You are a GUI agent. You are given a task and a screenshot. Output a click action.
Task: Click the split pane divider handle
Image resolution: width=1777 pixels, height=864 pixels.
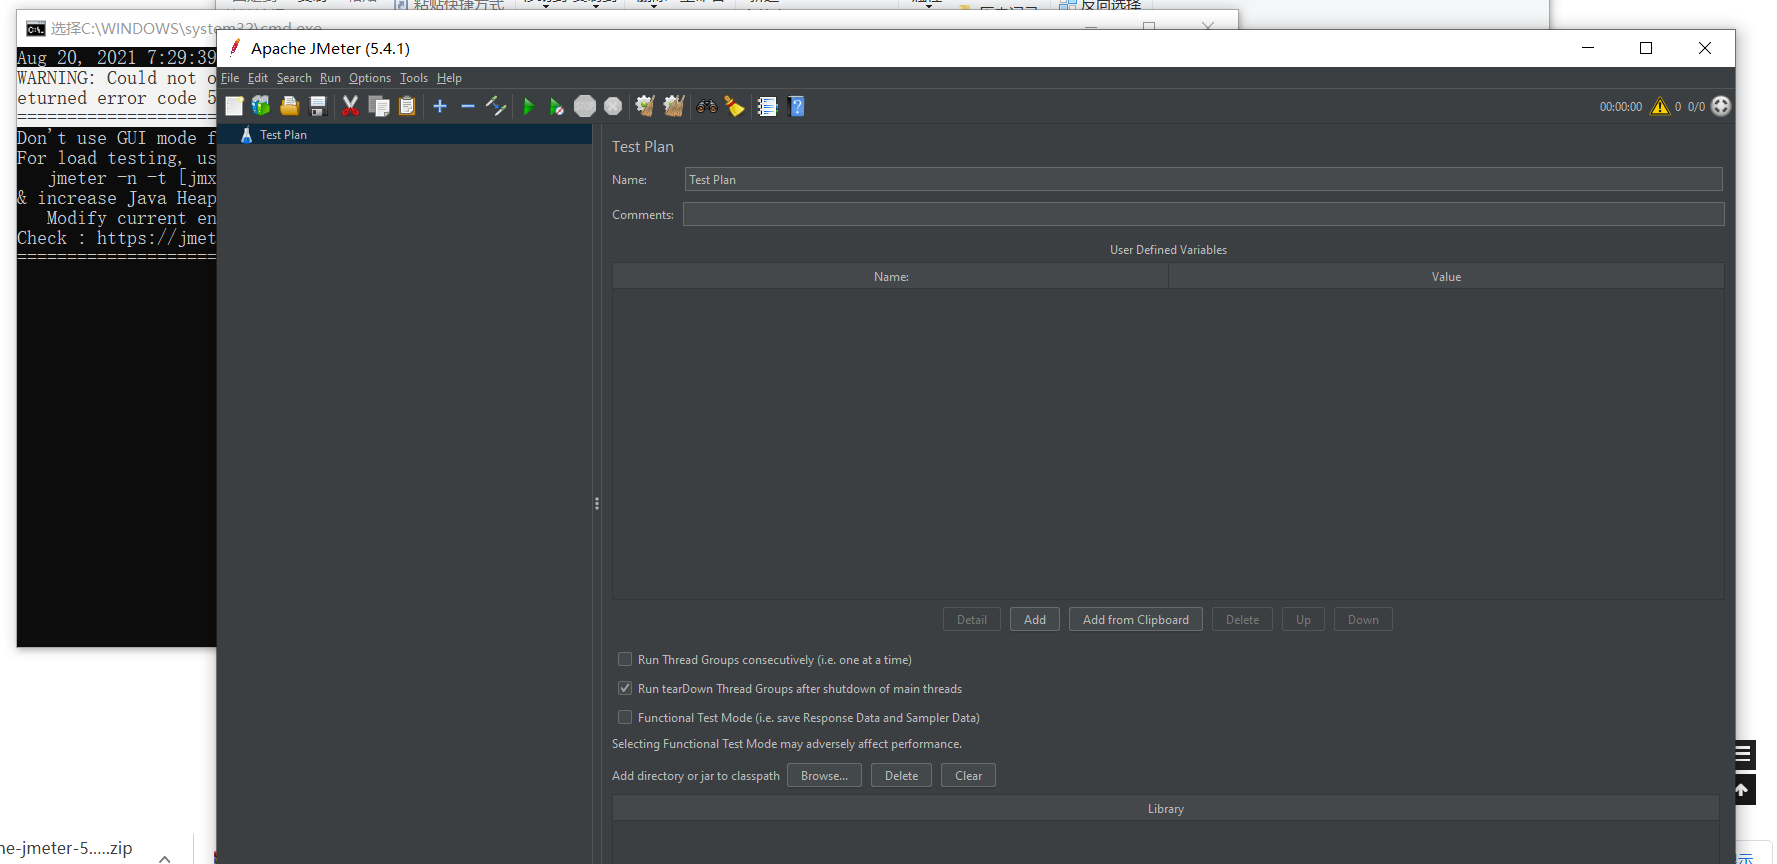click(x=597, y=504)
